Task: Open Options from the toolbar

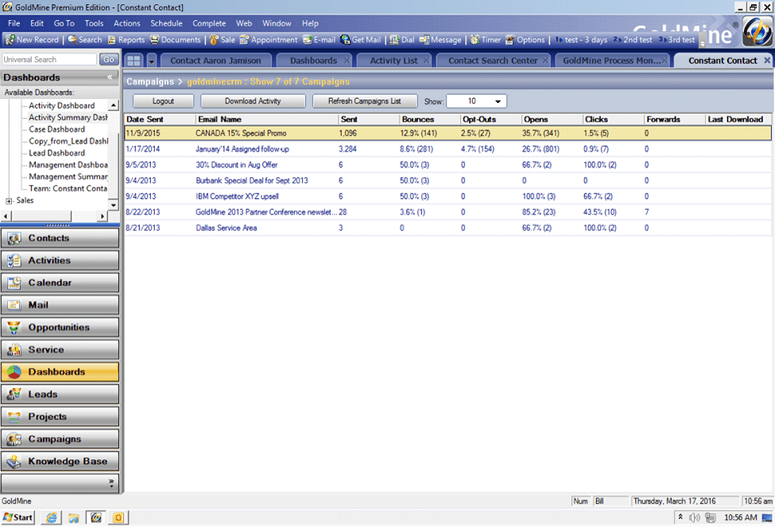Action: (525, 40)
